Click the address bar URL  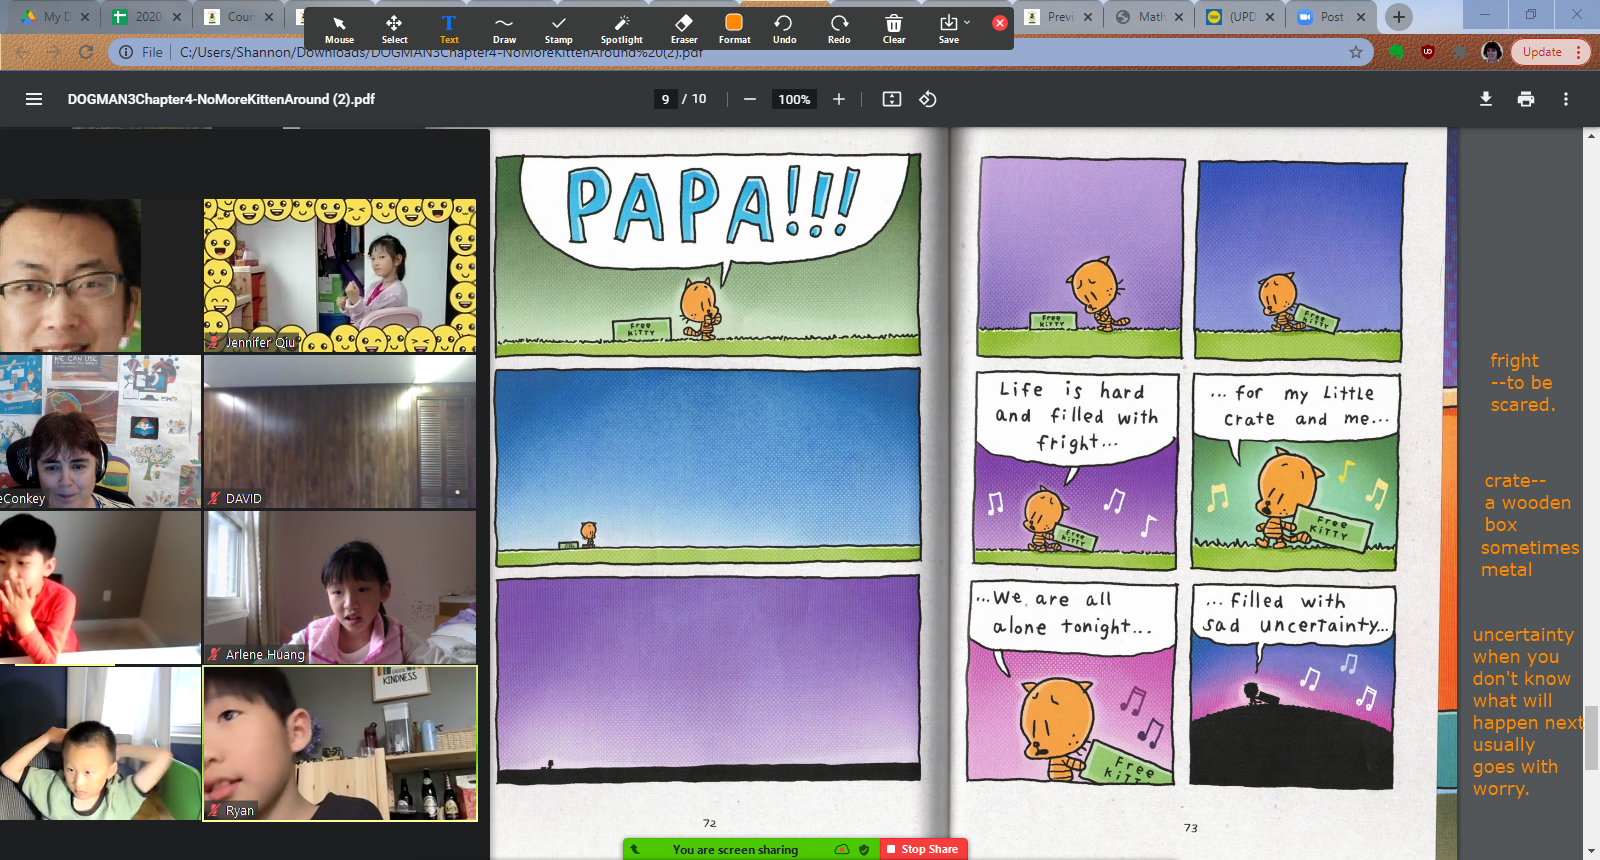440,52
